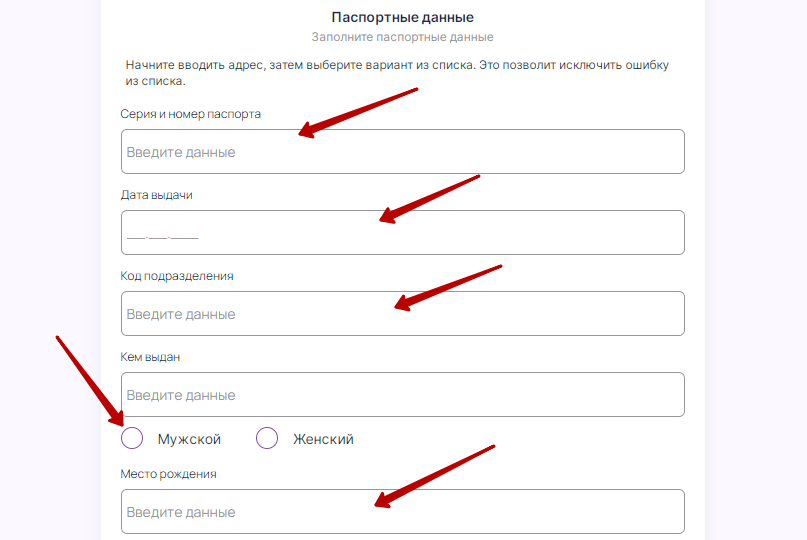Click the Место рождения input field
The width and height of the screenshot is (807, 540).
click(402, 512)
